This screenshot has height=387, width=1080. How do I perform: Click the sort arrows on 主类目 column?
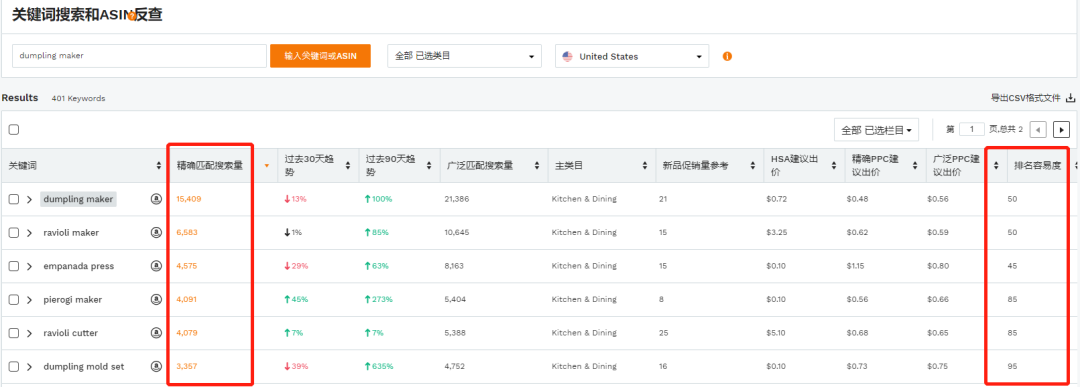click(645, 166)
